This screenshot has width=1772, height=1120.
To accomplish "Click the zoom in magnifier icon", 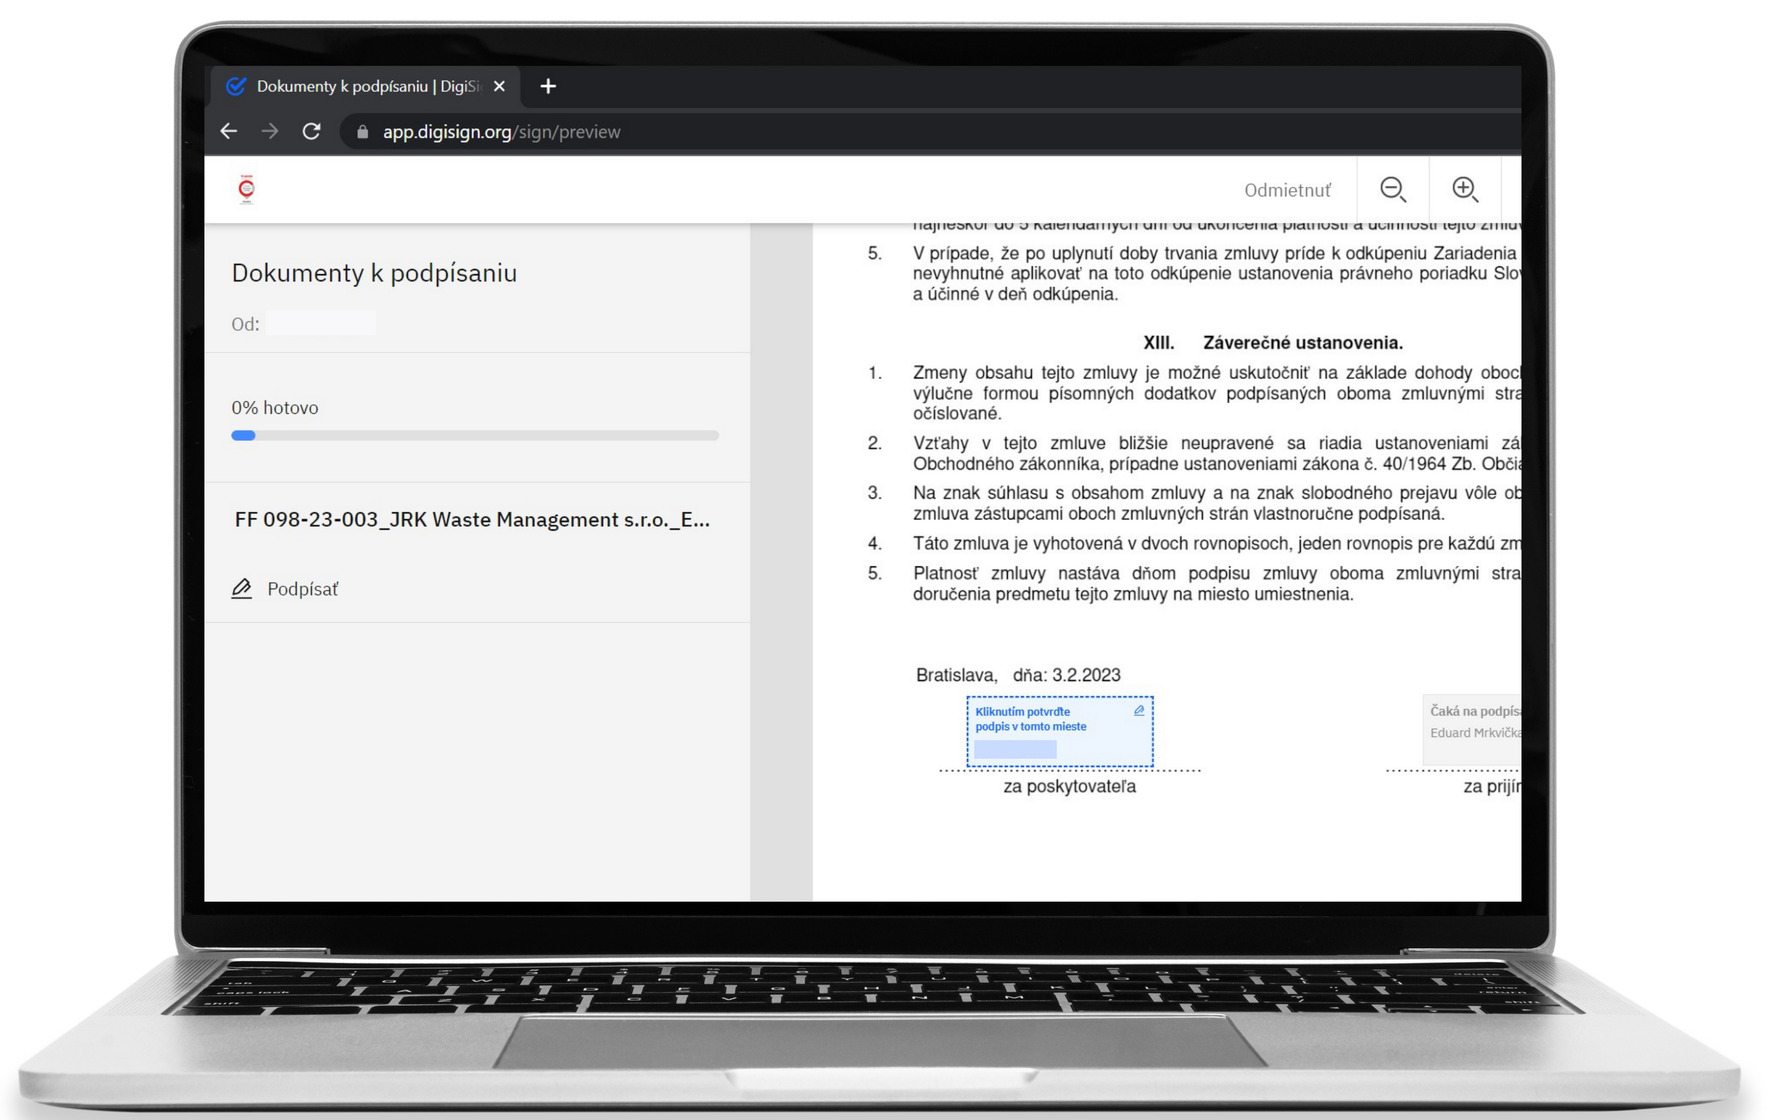I will [1465, 189].
